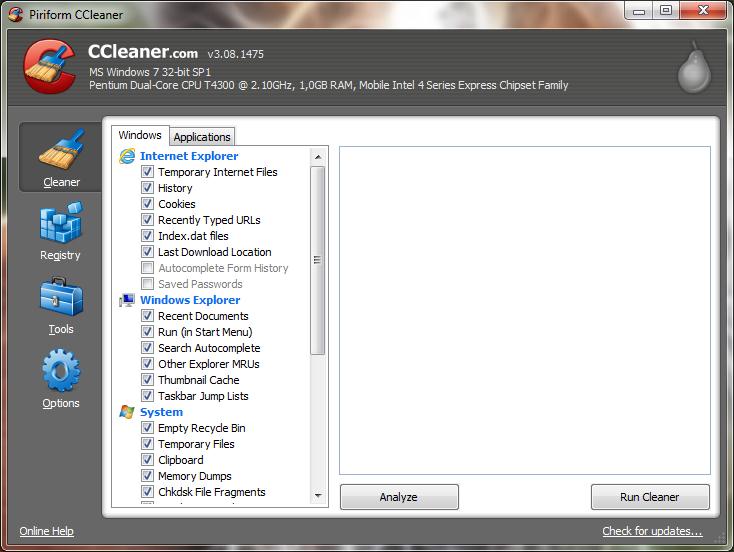This screenshot has height=552, width=734.
Task: Uncheck Other Explorer MRUs
Action: click(x=147, y=364)
